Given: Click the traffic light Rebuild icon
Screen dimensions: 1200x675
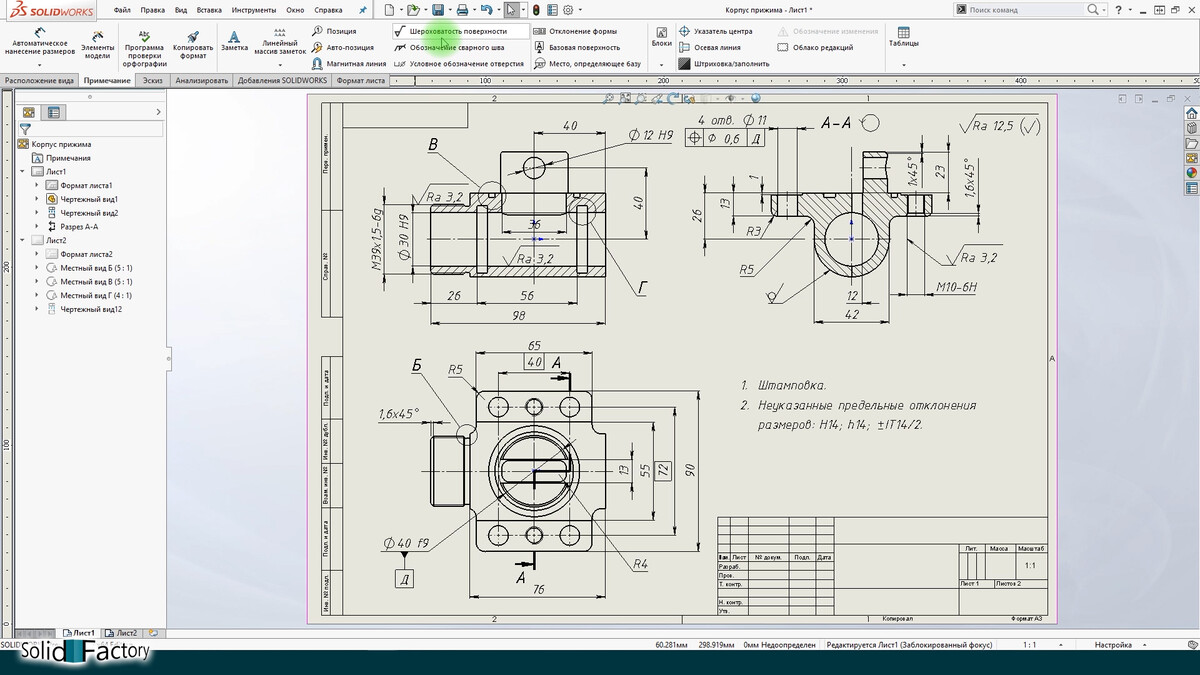Looking at the screenshot, I should click(x=535, y=9).
